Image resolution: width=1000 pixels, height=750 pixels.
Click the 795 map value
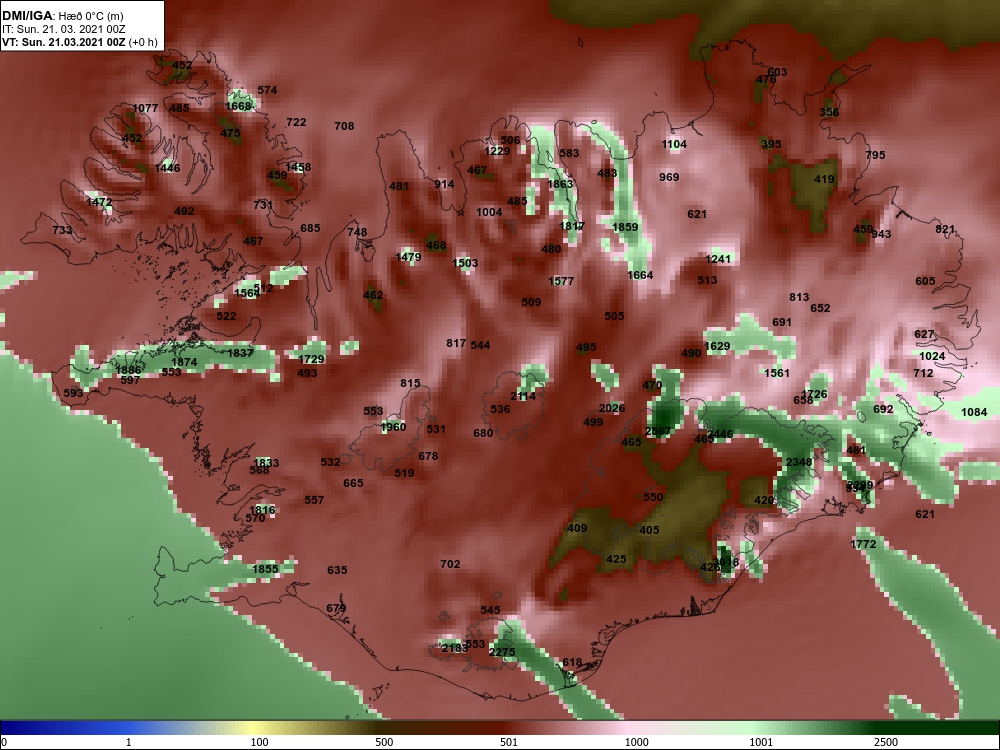pos(875,155)
